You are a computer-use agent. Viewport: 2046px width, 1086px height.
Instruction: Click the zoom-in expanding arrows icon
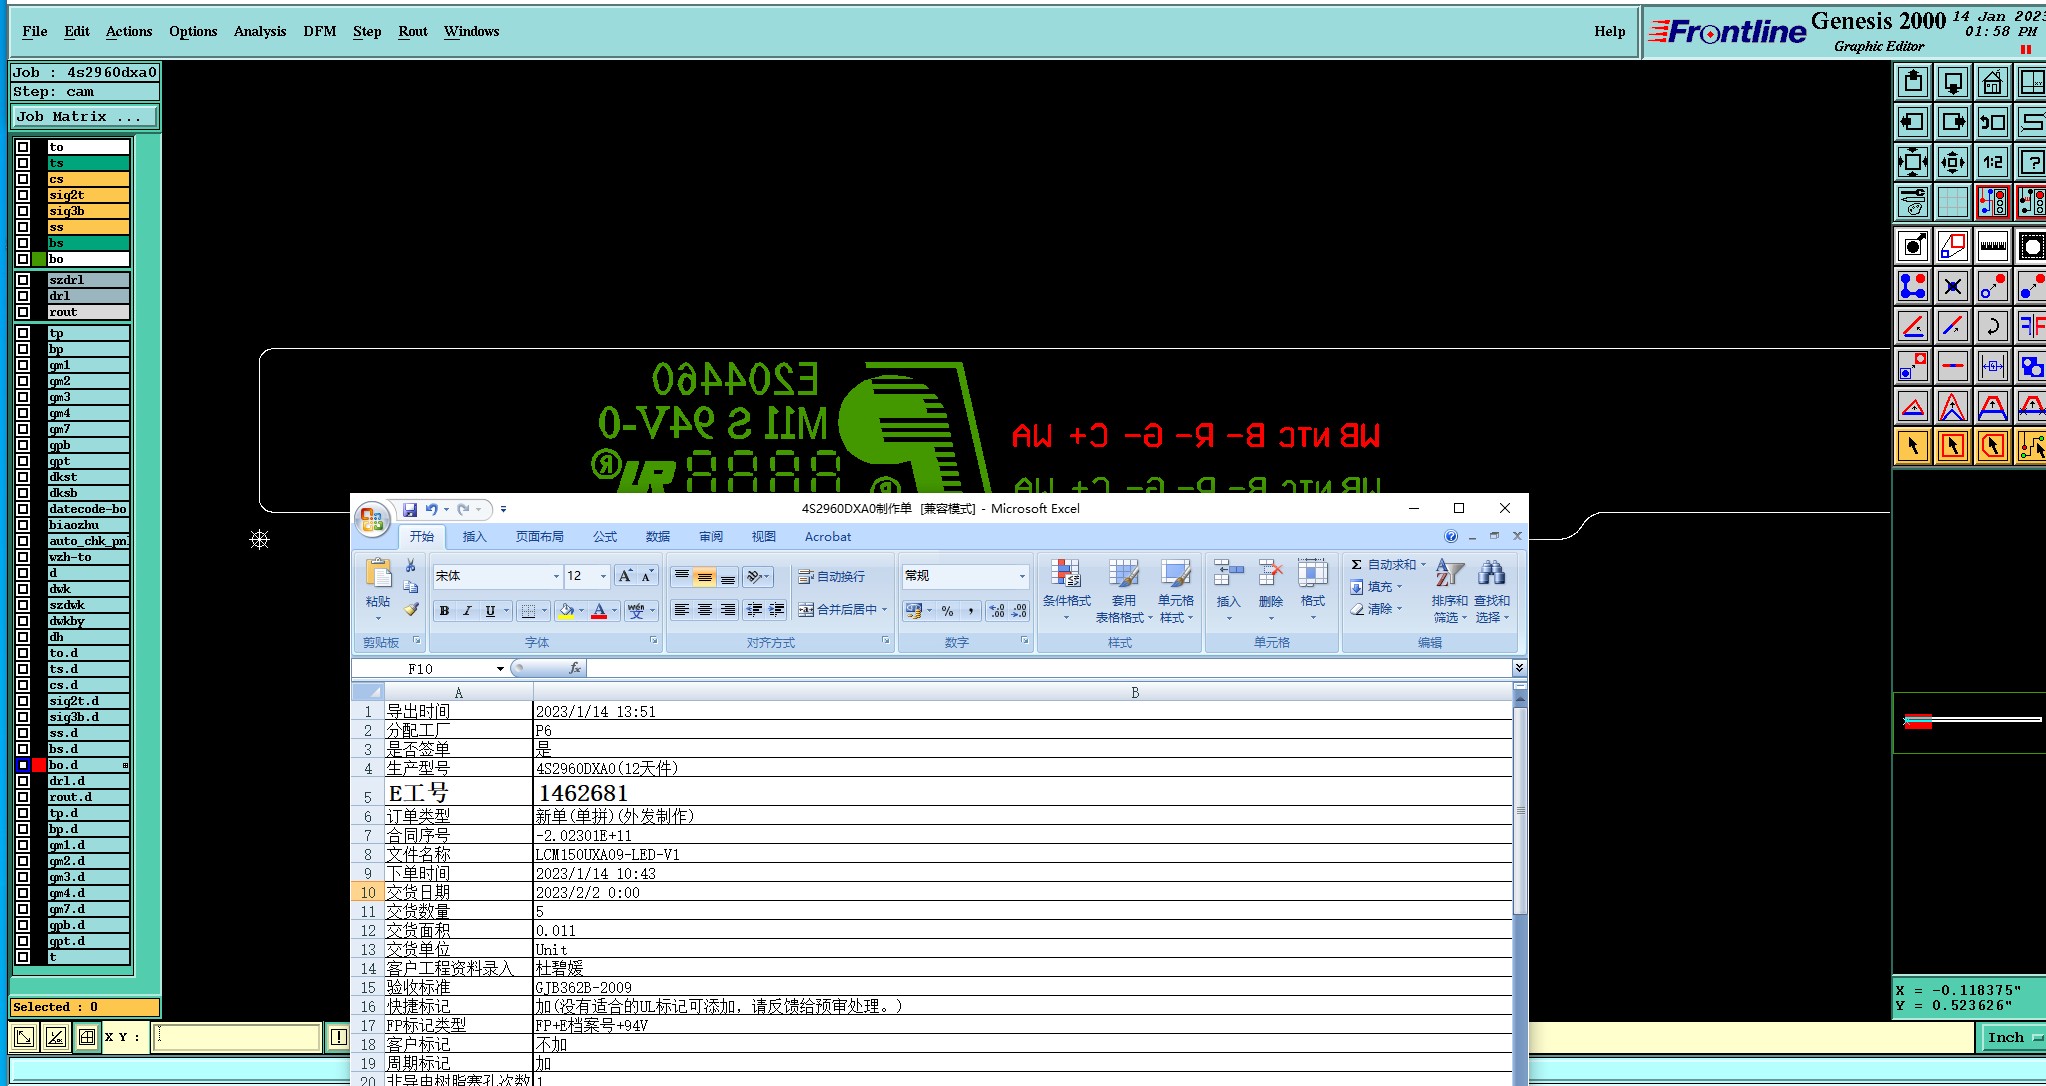(1952, 162)
